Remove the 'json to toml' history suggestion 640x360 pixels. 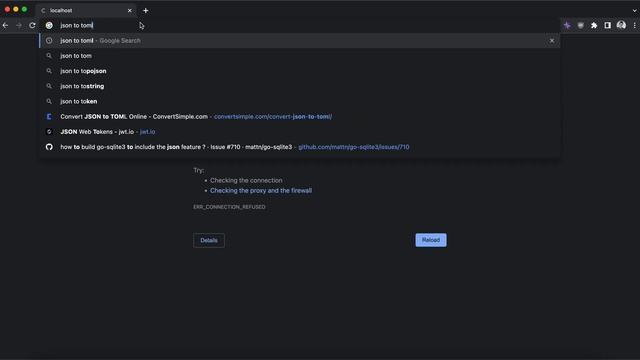(552, 40)
